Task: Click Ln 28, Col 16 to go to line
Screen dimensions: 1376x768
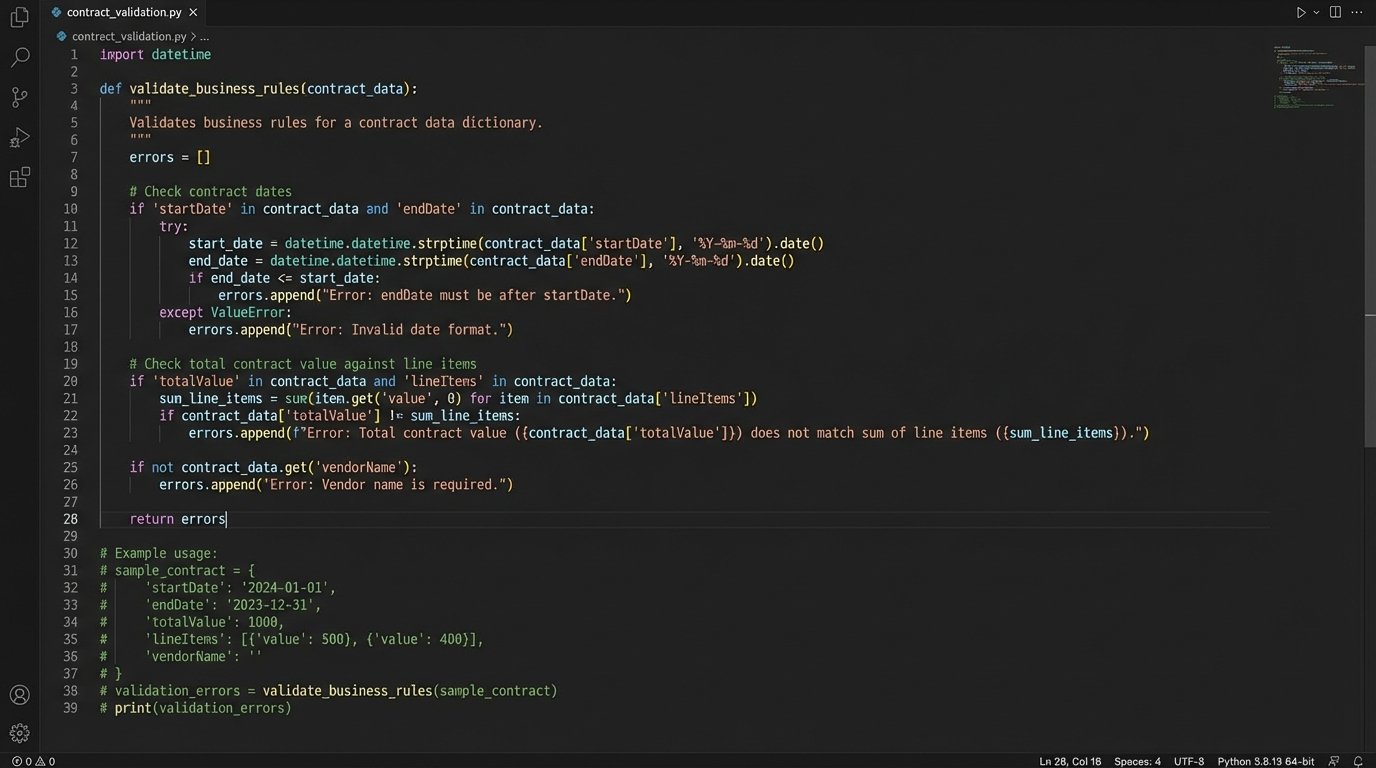Action: 1069,760
